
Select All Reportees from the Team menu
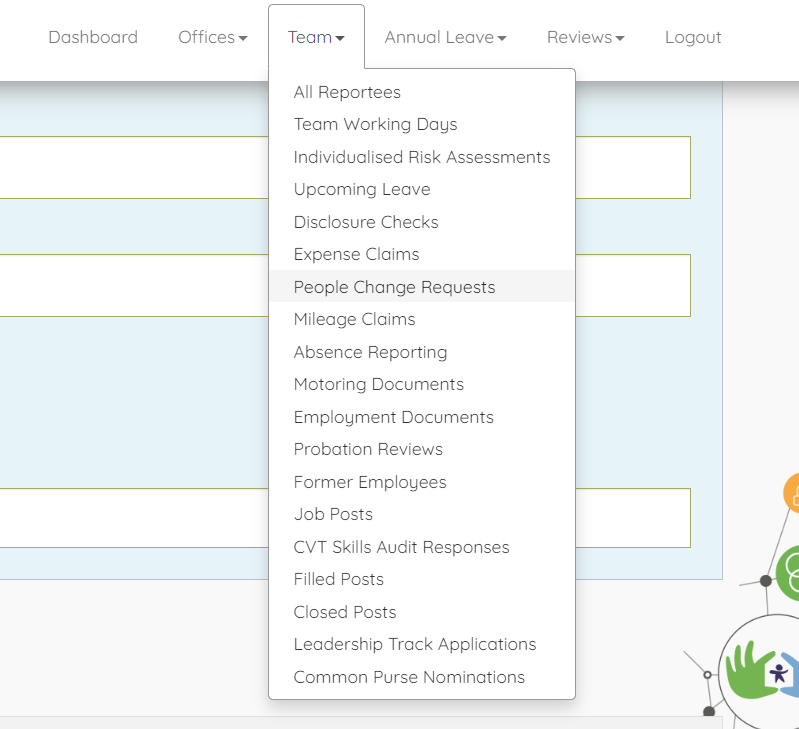(347, 92)
